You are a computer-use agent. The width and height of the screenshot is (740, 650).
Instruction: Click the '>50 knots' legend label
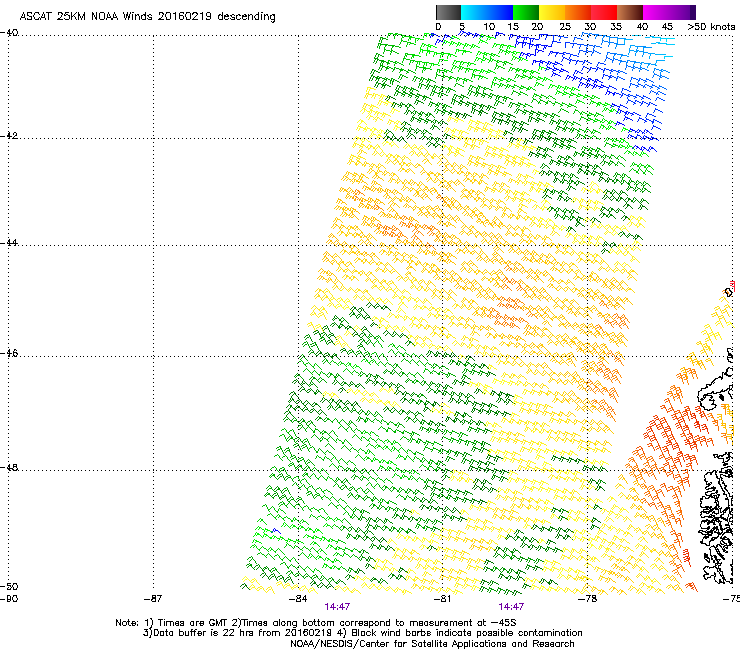coord(711,27)
